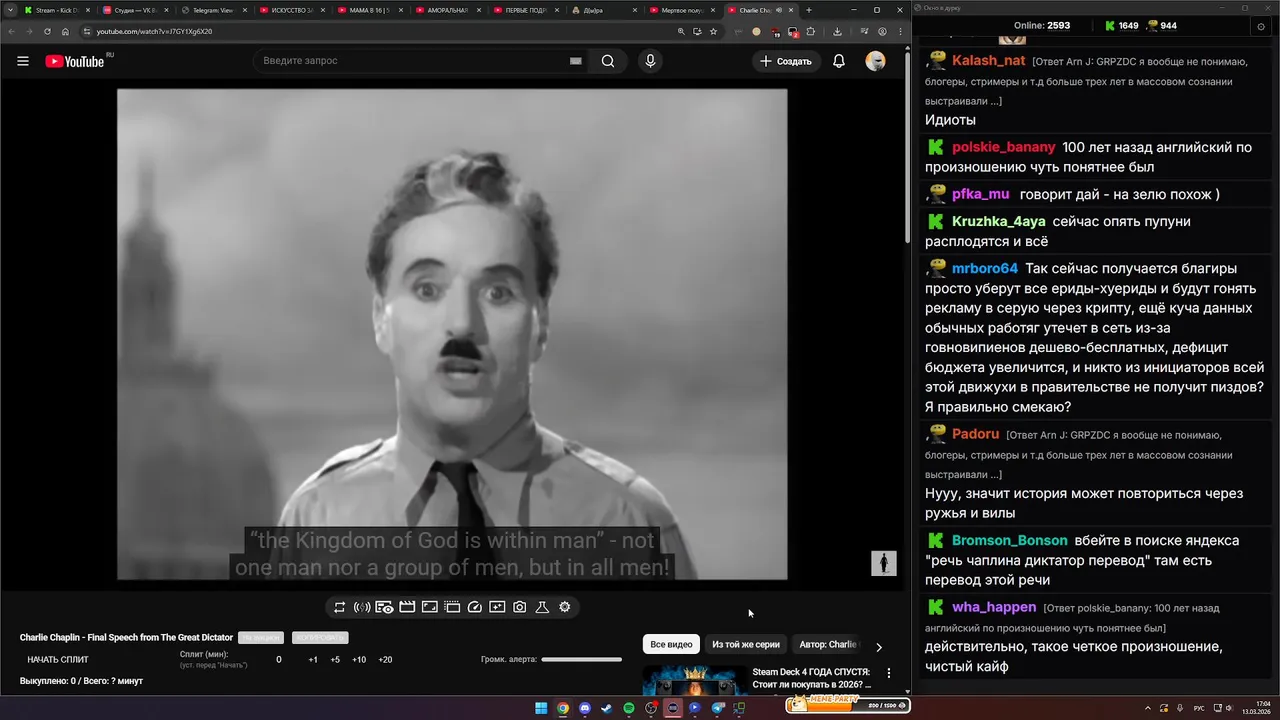This screenshot has height=720, width=1280.
Task: Click the dashed pop-up player icon
Action: [452, 607]
